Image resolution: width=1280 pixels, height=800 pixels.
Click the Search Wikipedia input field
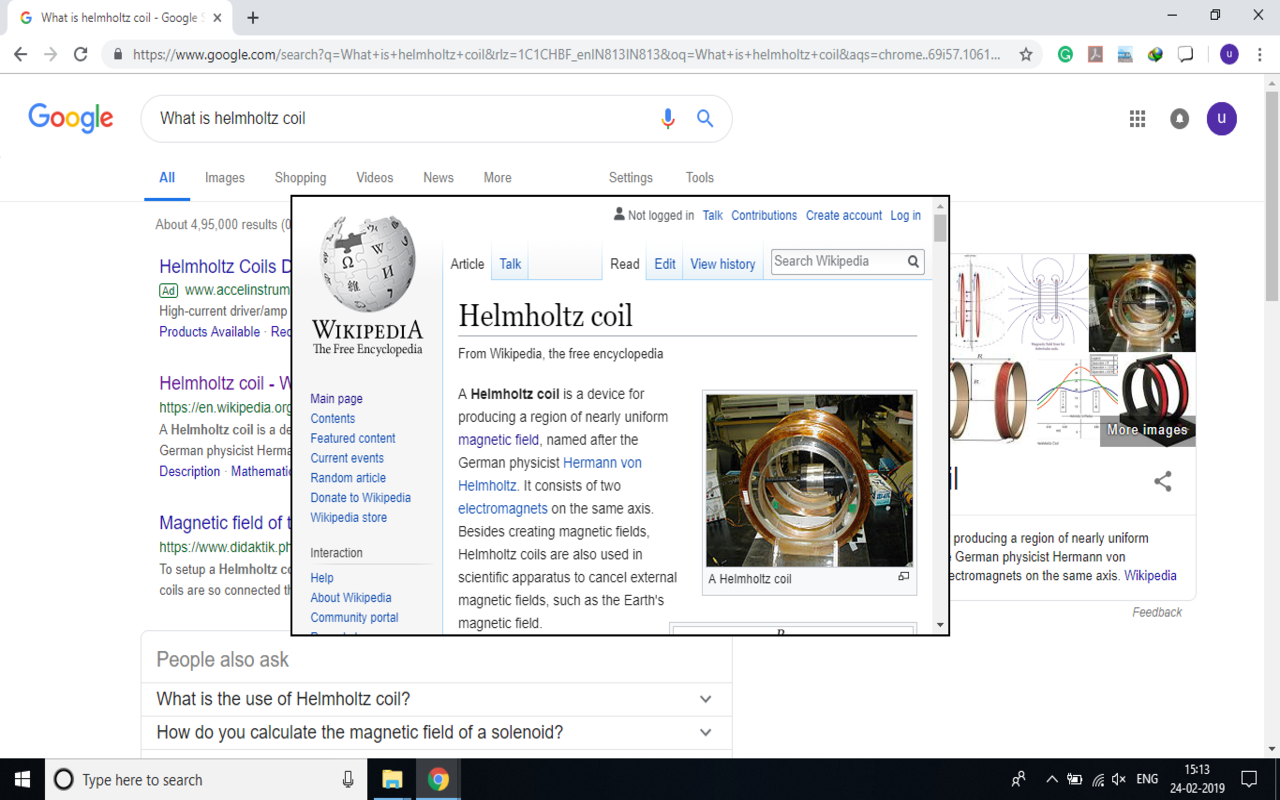click(x=836, y=262)
